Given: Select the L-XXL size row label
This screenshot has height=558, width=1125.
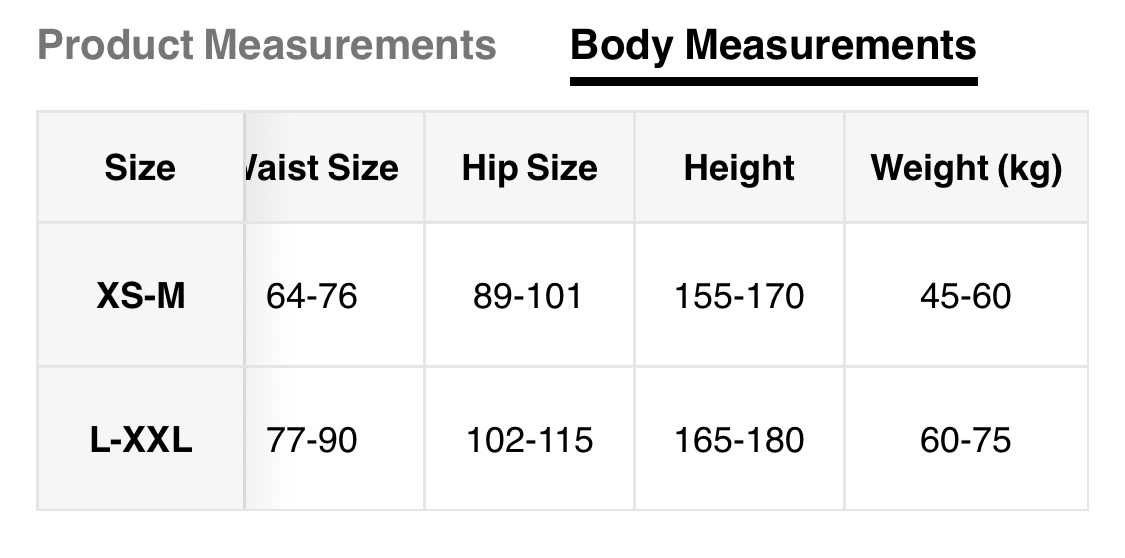Looking at the screenshot, I should tap(140, 440).
